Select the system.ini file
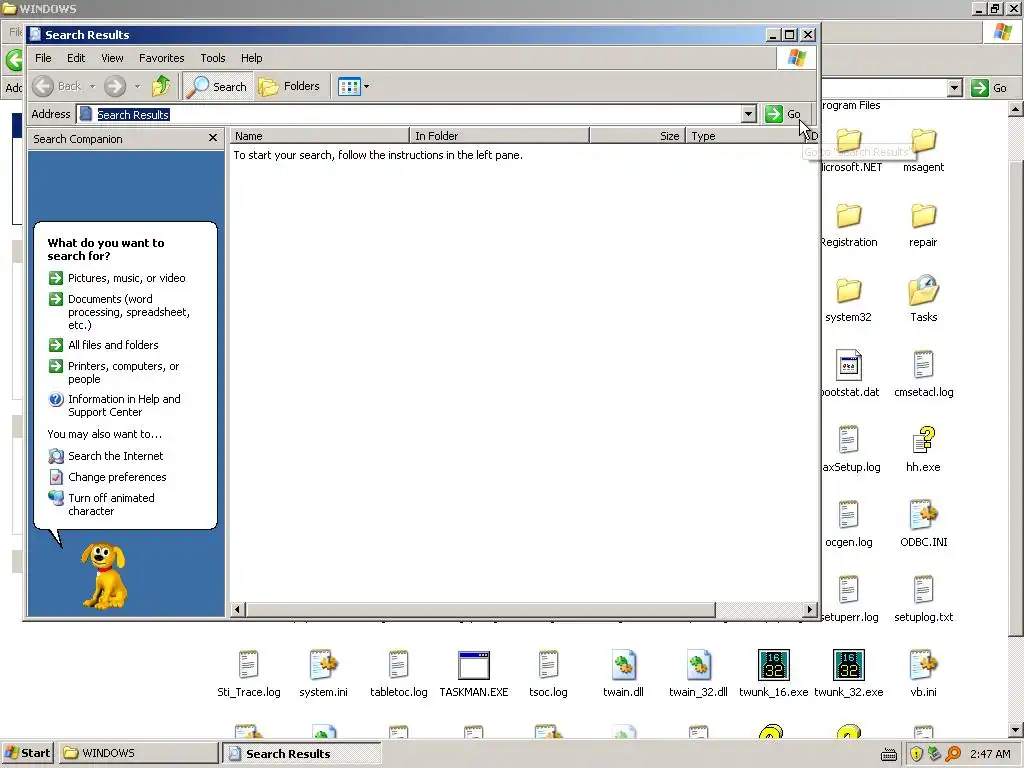The width and height of the screenshot is (1024, 768). pyautogui.click(x=323, y=675)
